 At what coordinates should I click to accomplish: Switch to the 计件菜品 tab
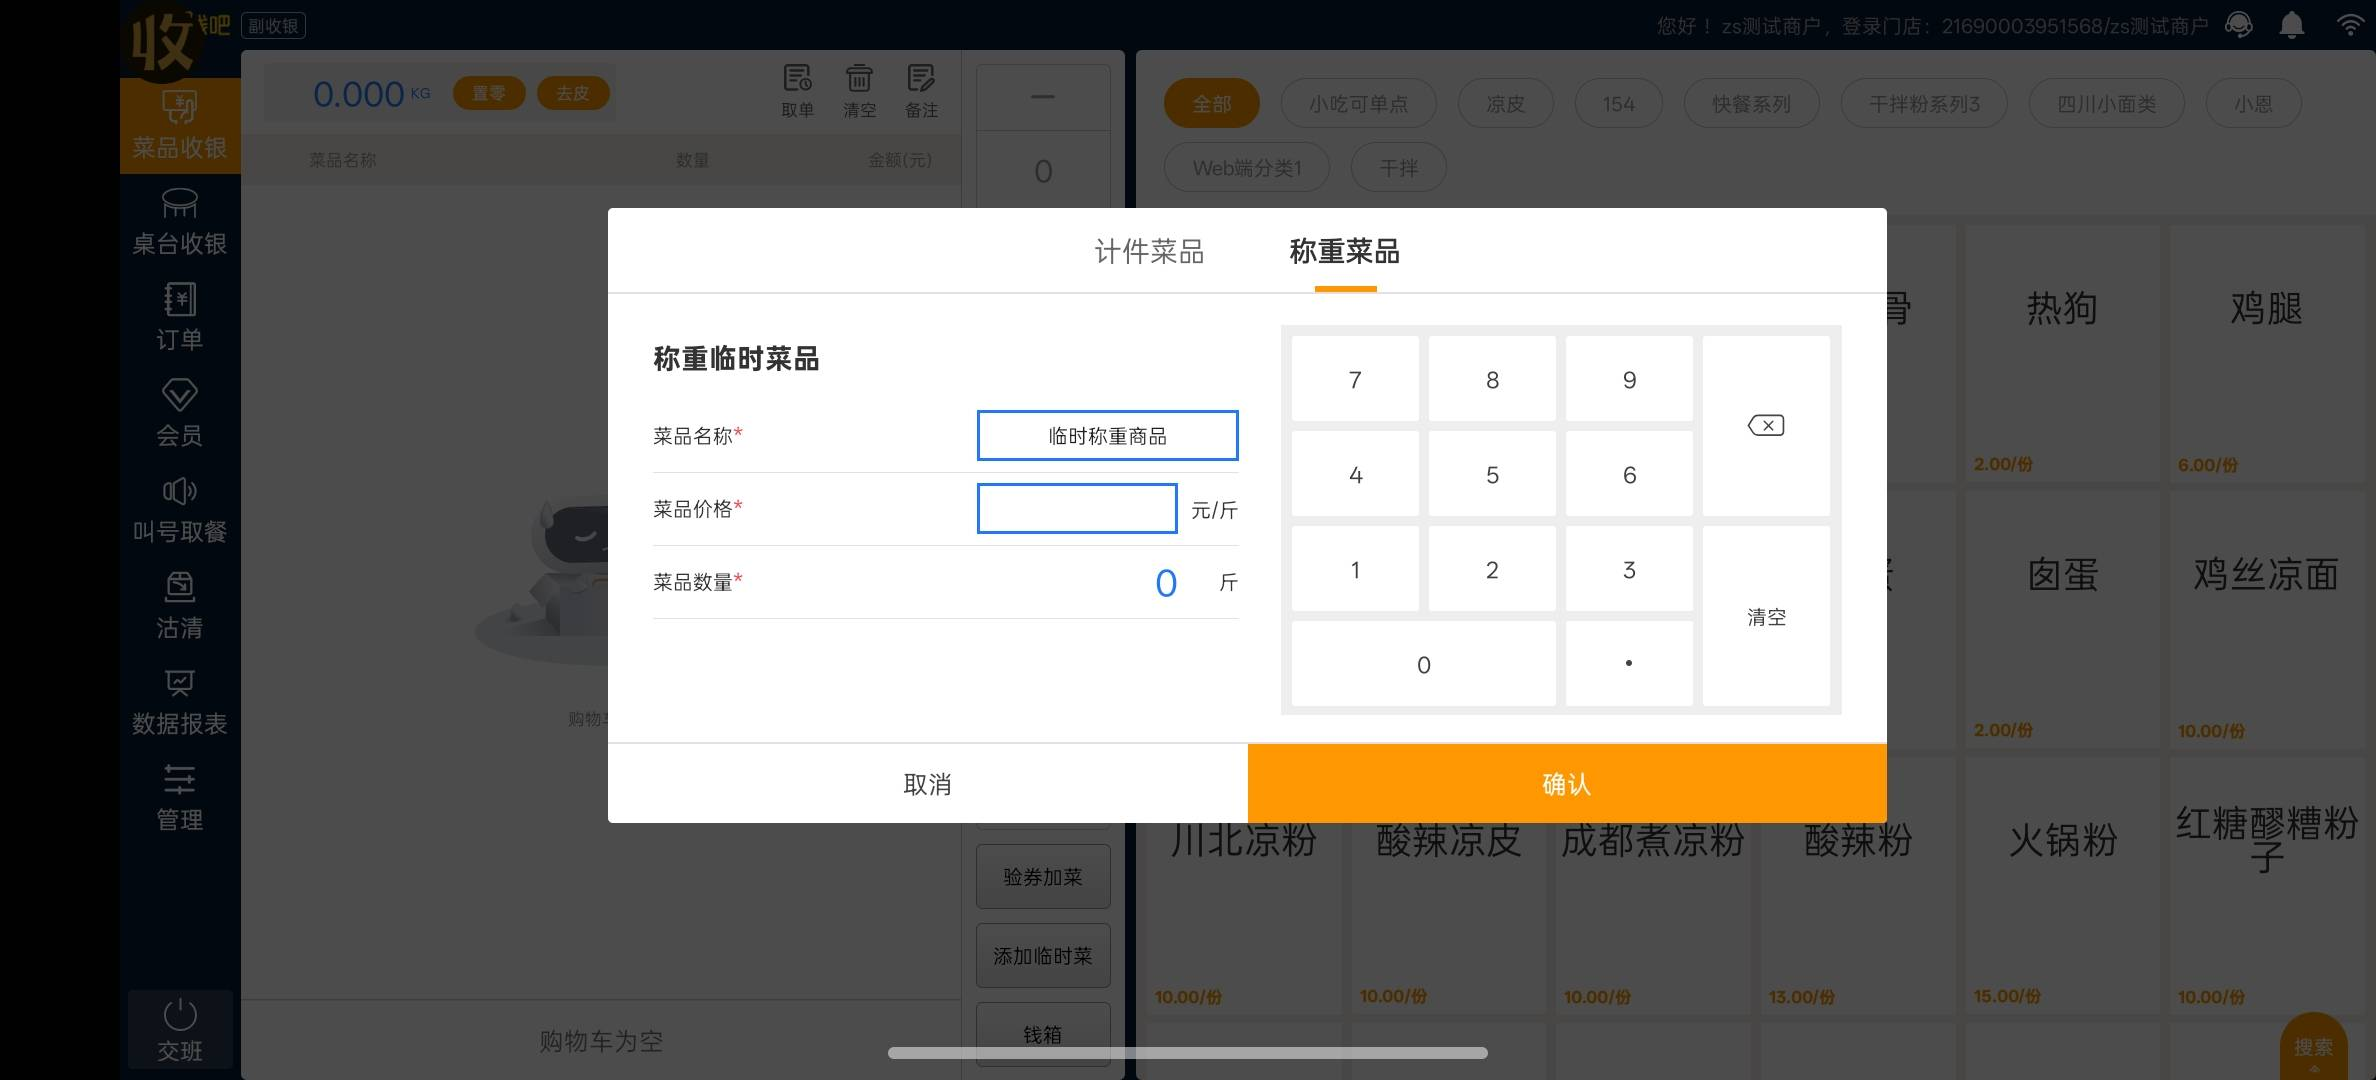[x=1149, y=251]
